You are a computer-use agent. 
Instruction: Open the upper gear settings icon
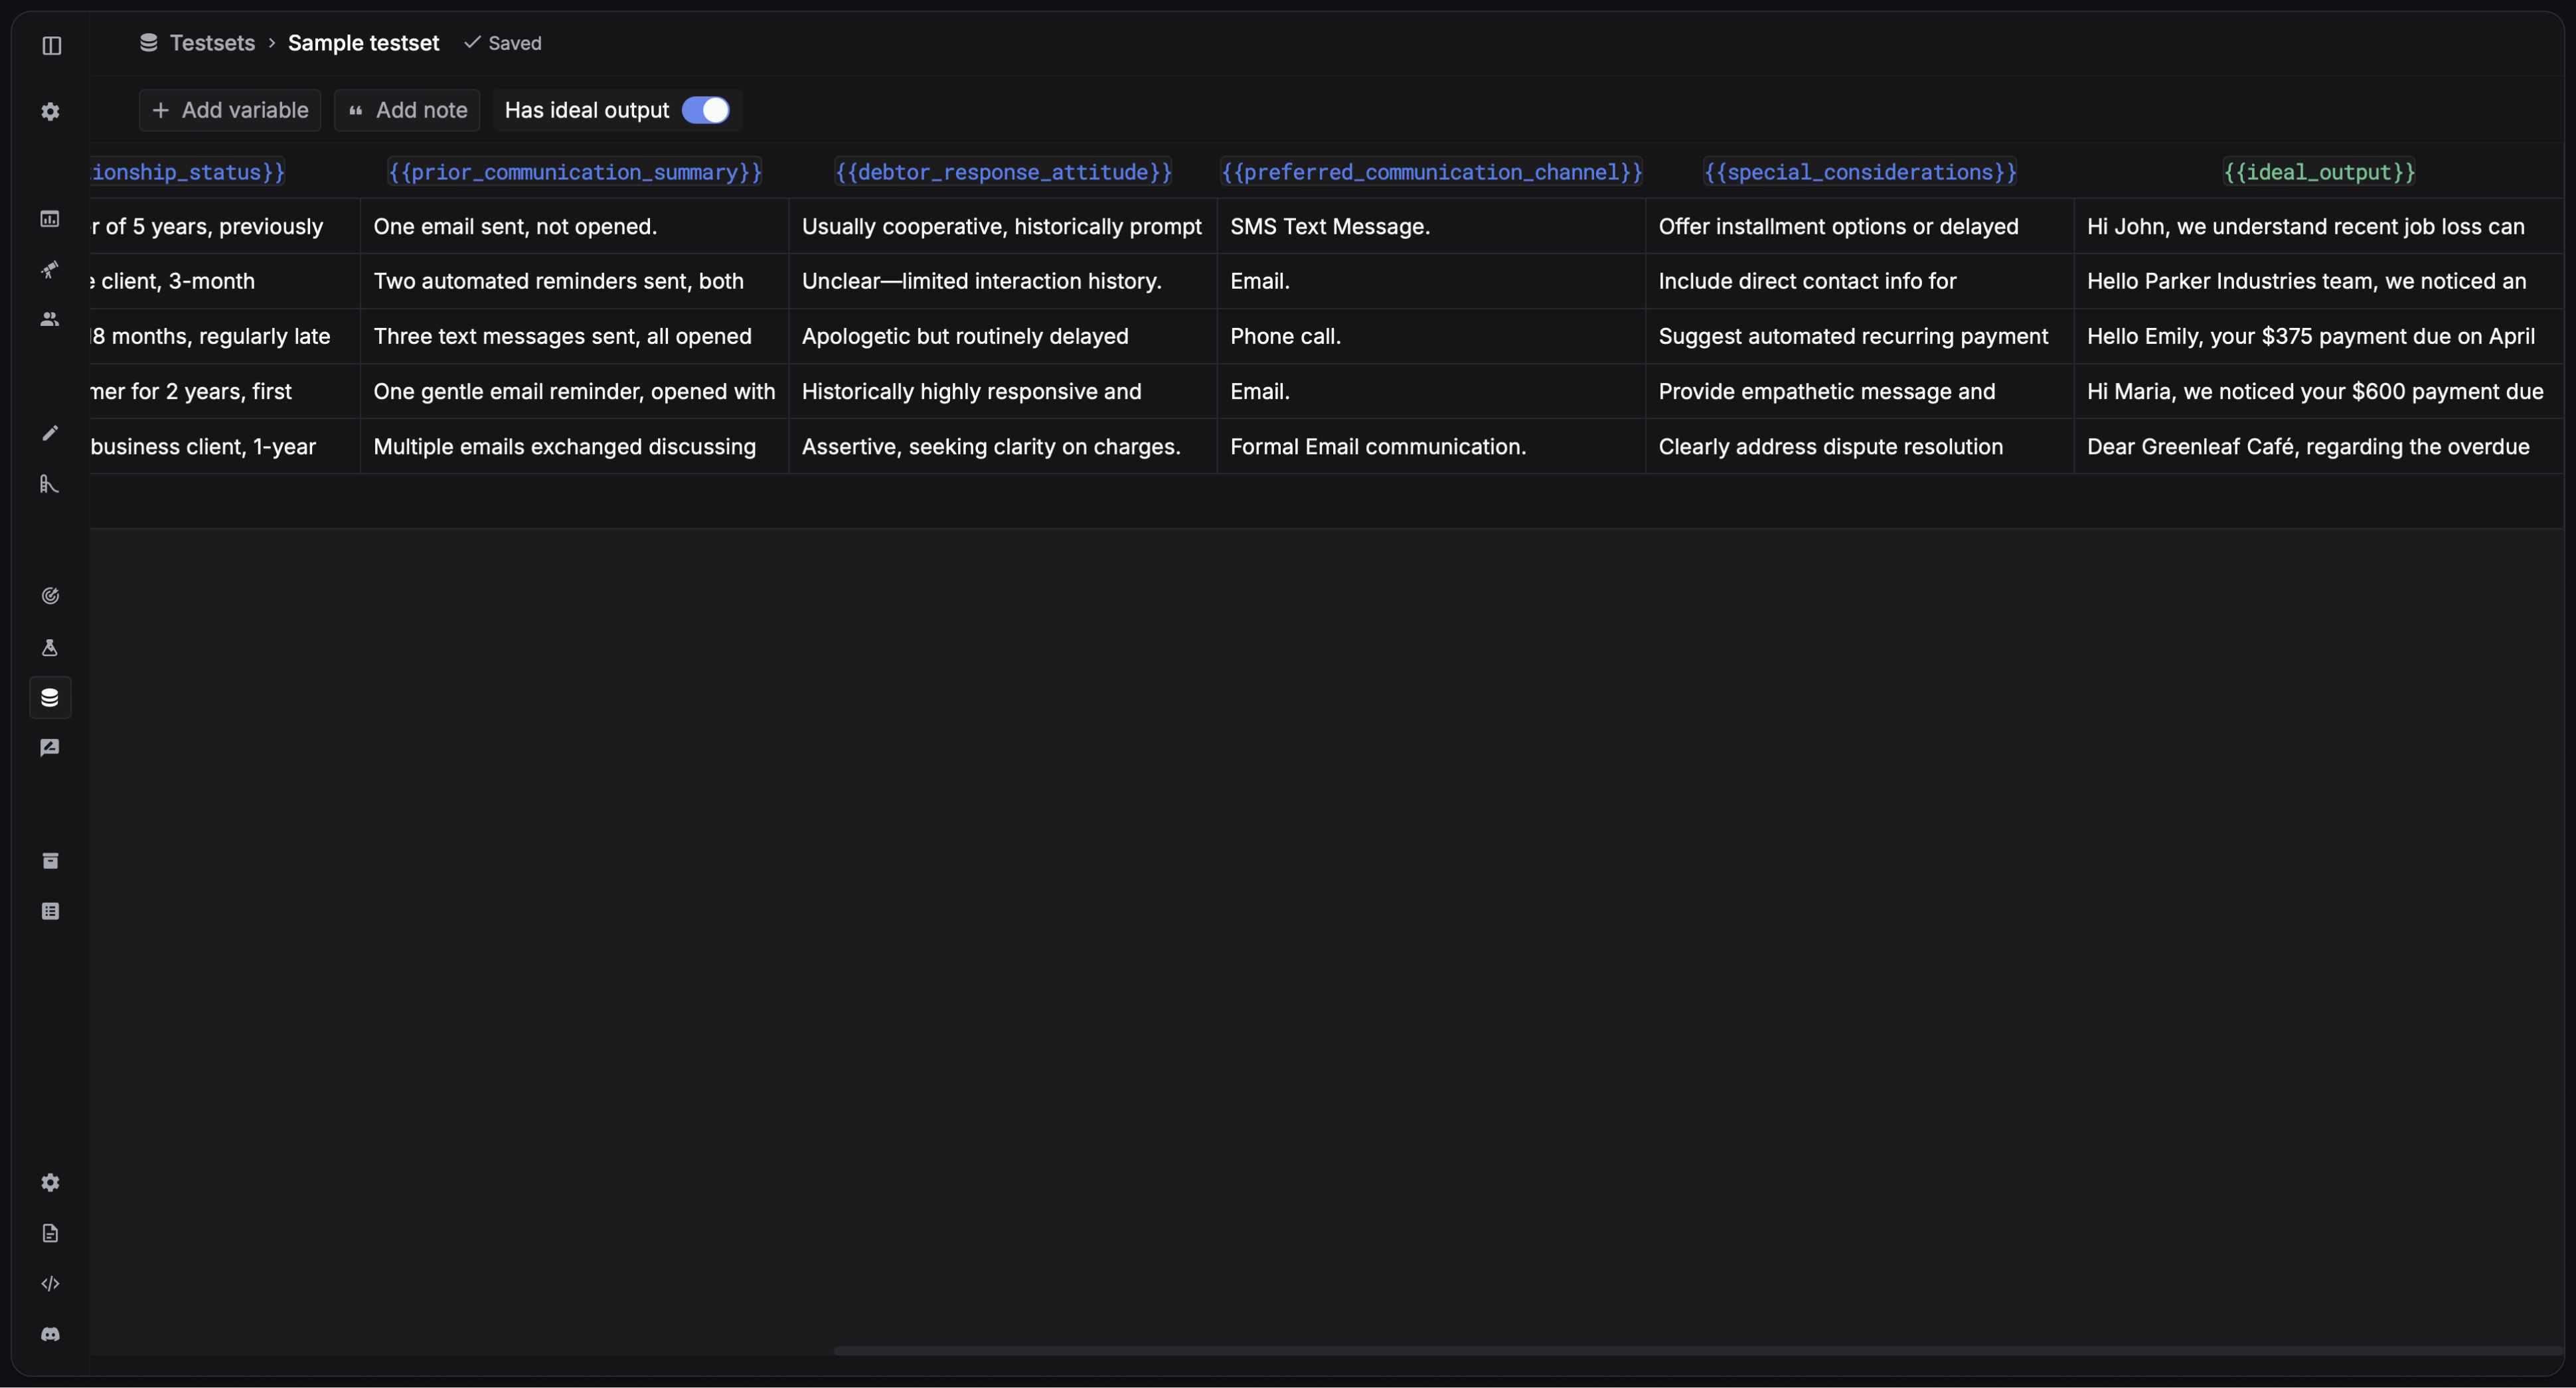click(50, 111)
